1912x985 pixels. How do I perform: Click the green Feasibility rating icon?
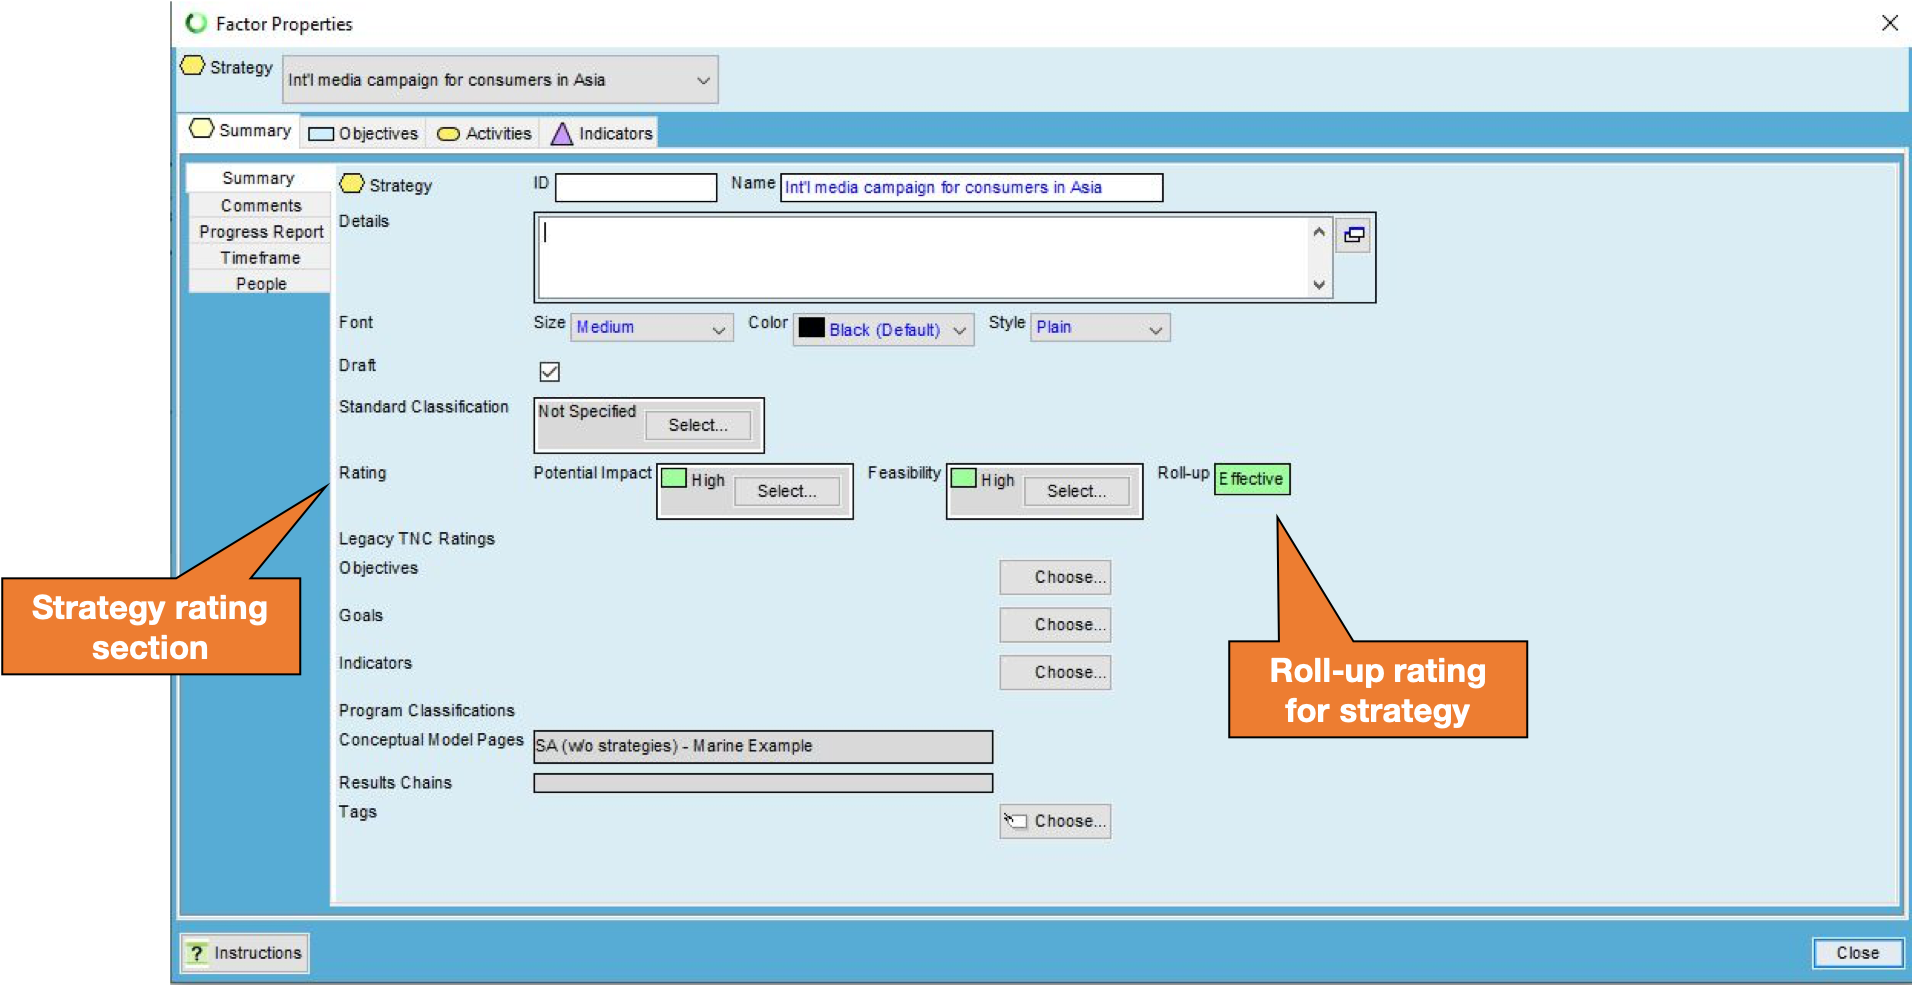tap(964, 479)
